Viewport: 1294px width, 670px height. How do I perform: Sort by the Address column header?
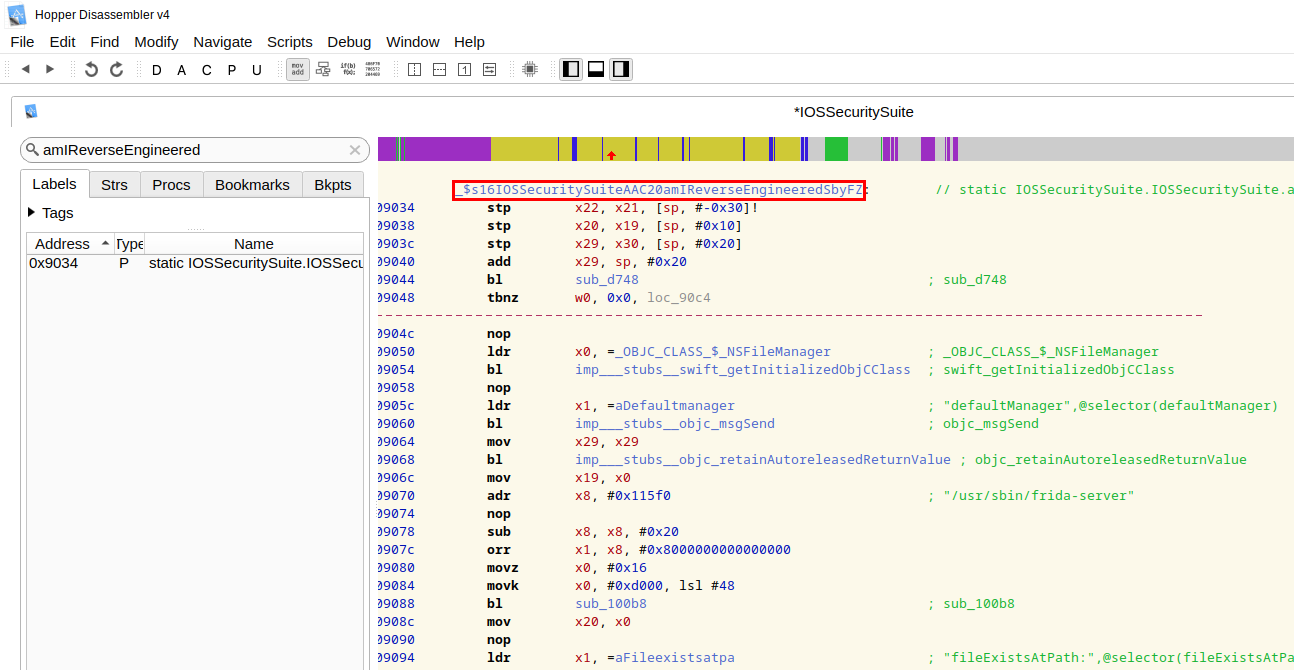click(x=70, y=244)
